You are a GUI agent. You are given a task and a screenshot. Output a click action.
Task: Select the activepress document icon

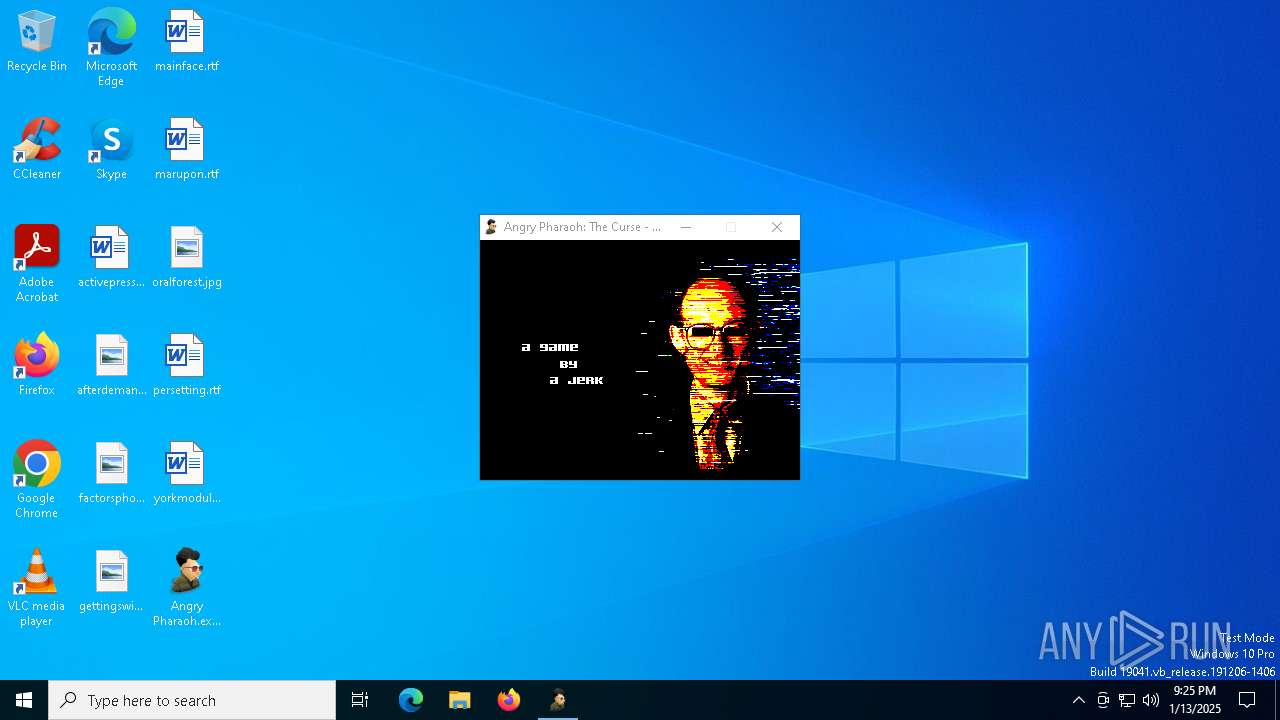tap(111, 258)
